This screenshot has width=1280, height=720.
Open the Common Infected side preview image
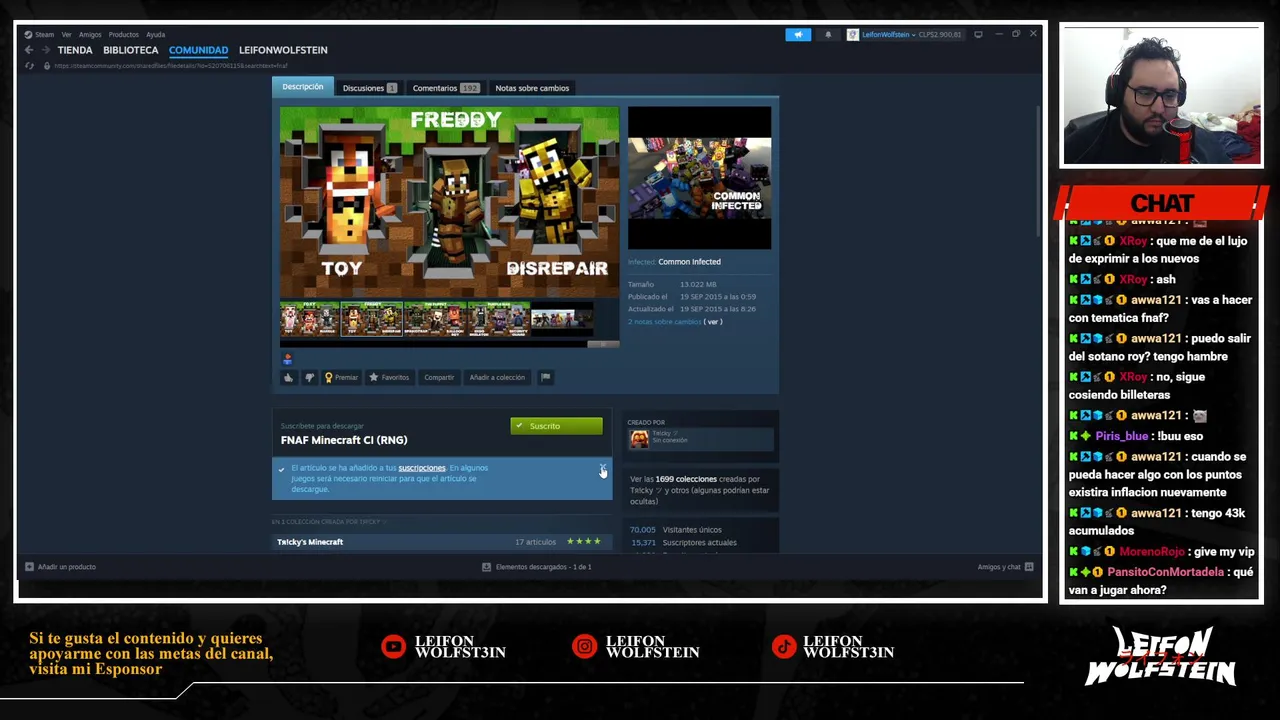point(699,179)
